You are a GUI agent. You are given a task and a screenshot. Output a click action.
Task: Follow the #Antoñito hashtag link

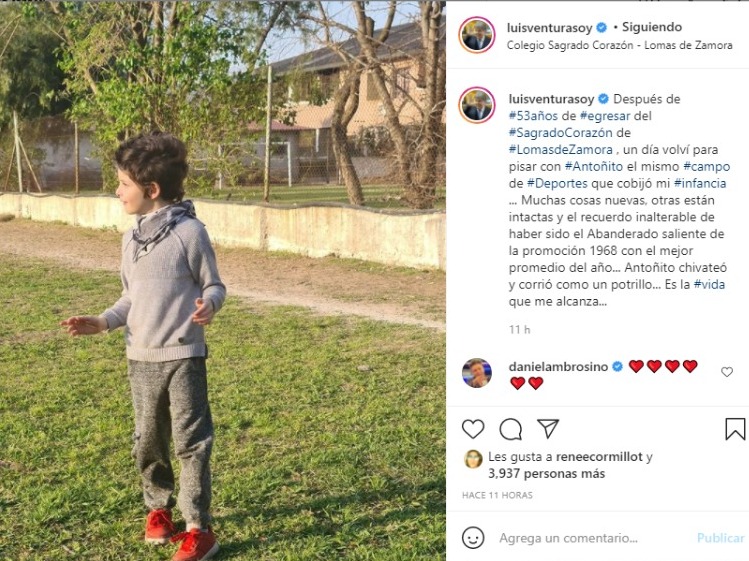[x=594, y=166]
